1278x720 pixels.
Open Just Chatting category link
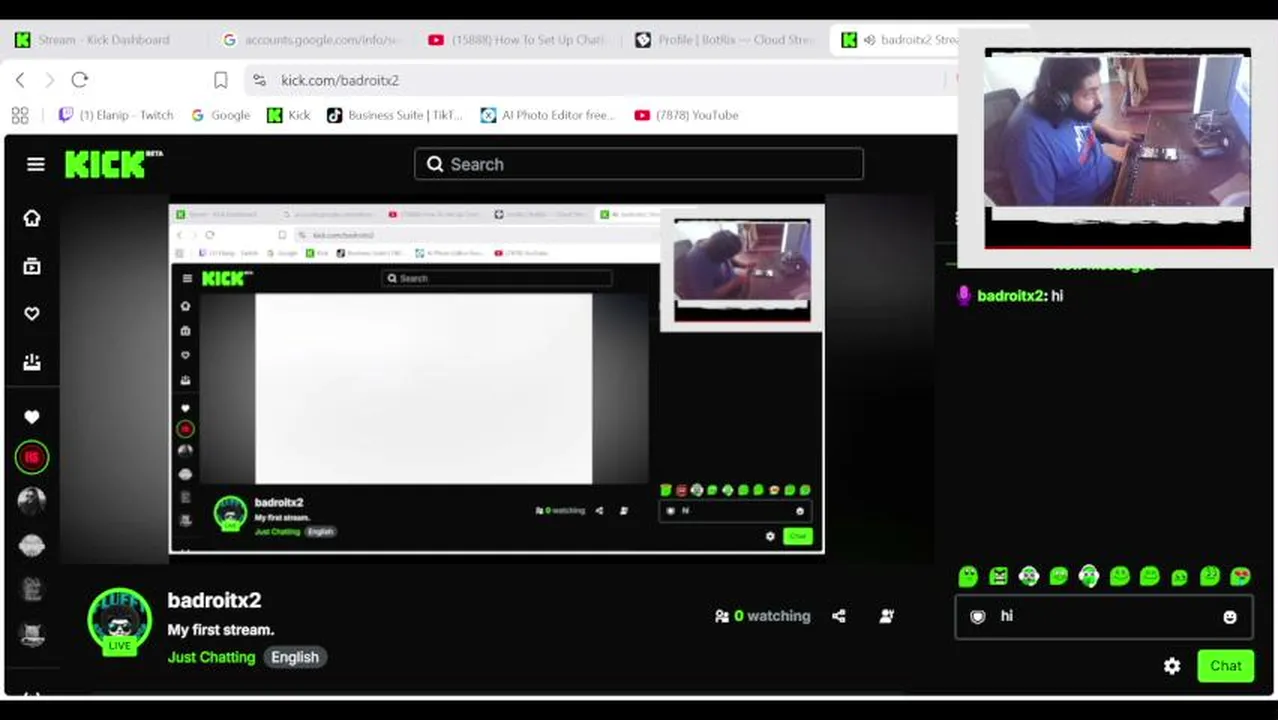point(212,657)
